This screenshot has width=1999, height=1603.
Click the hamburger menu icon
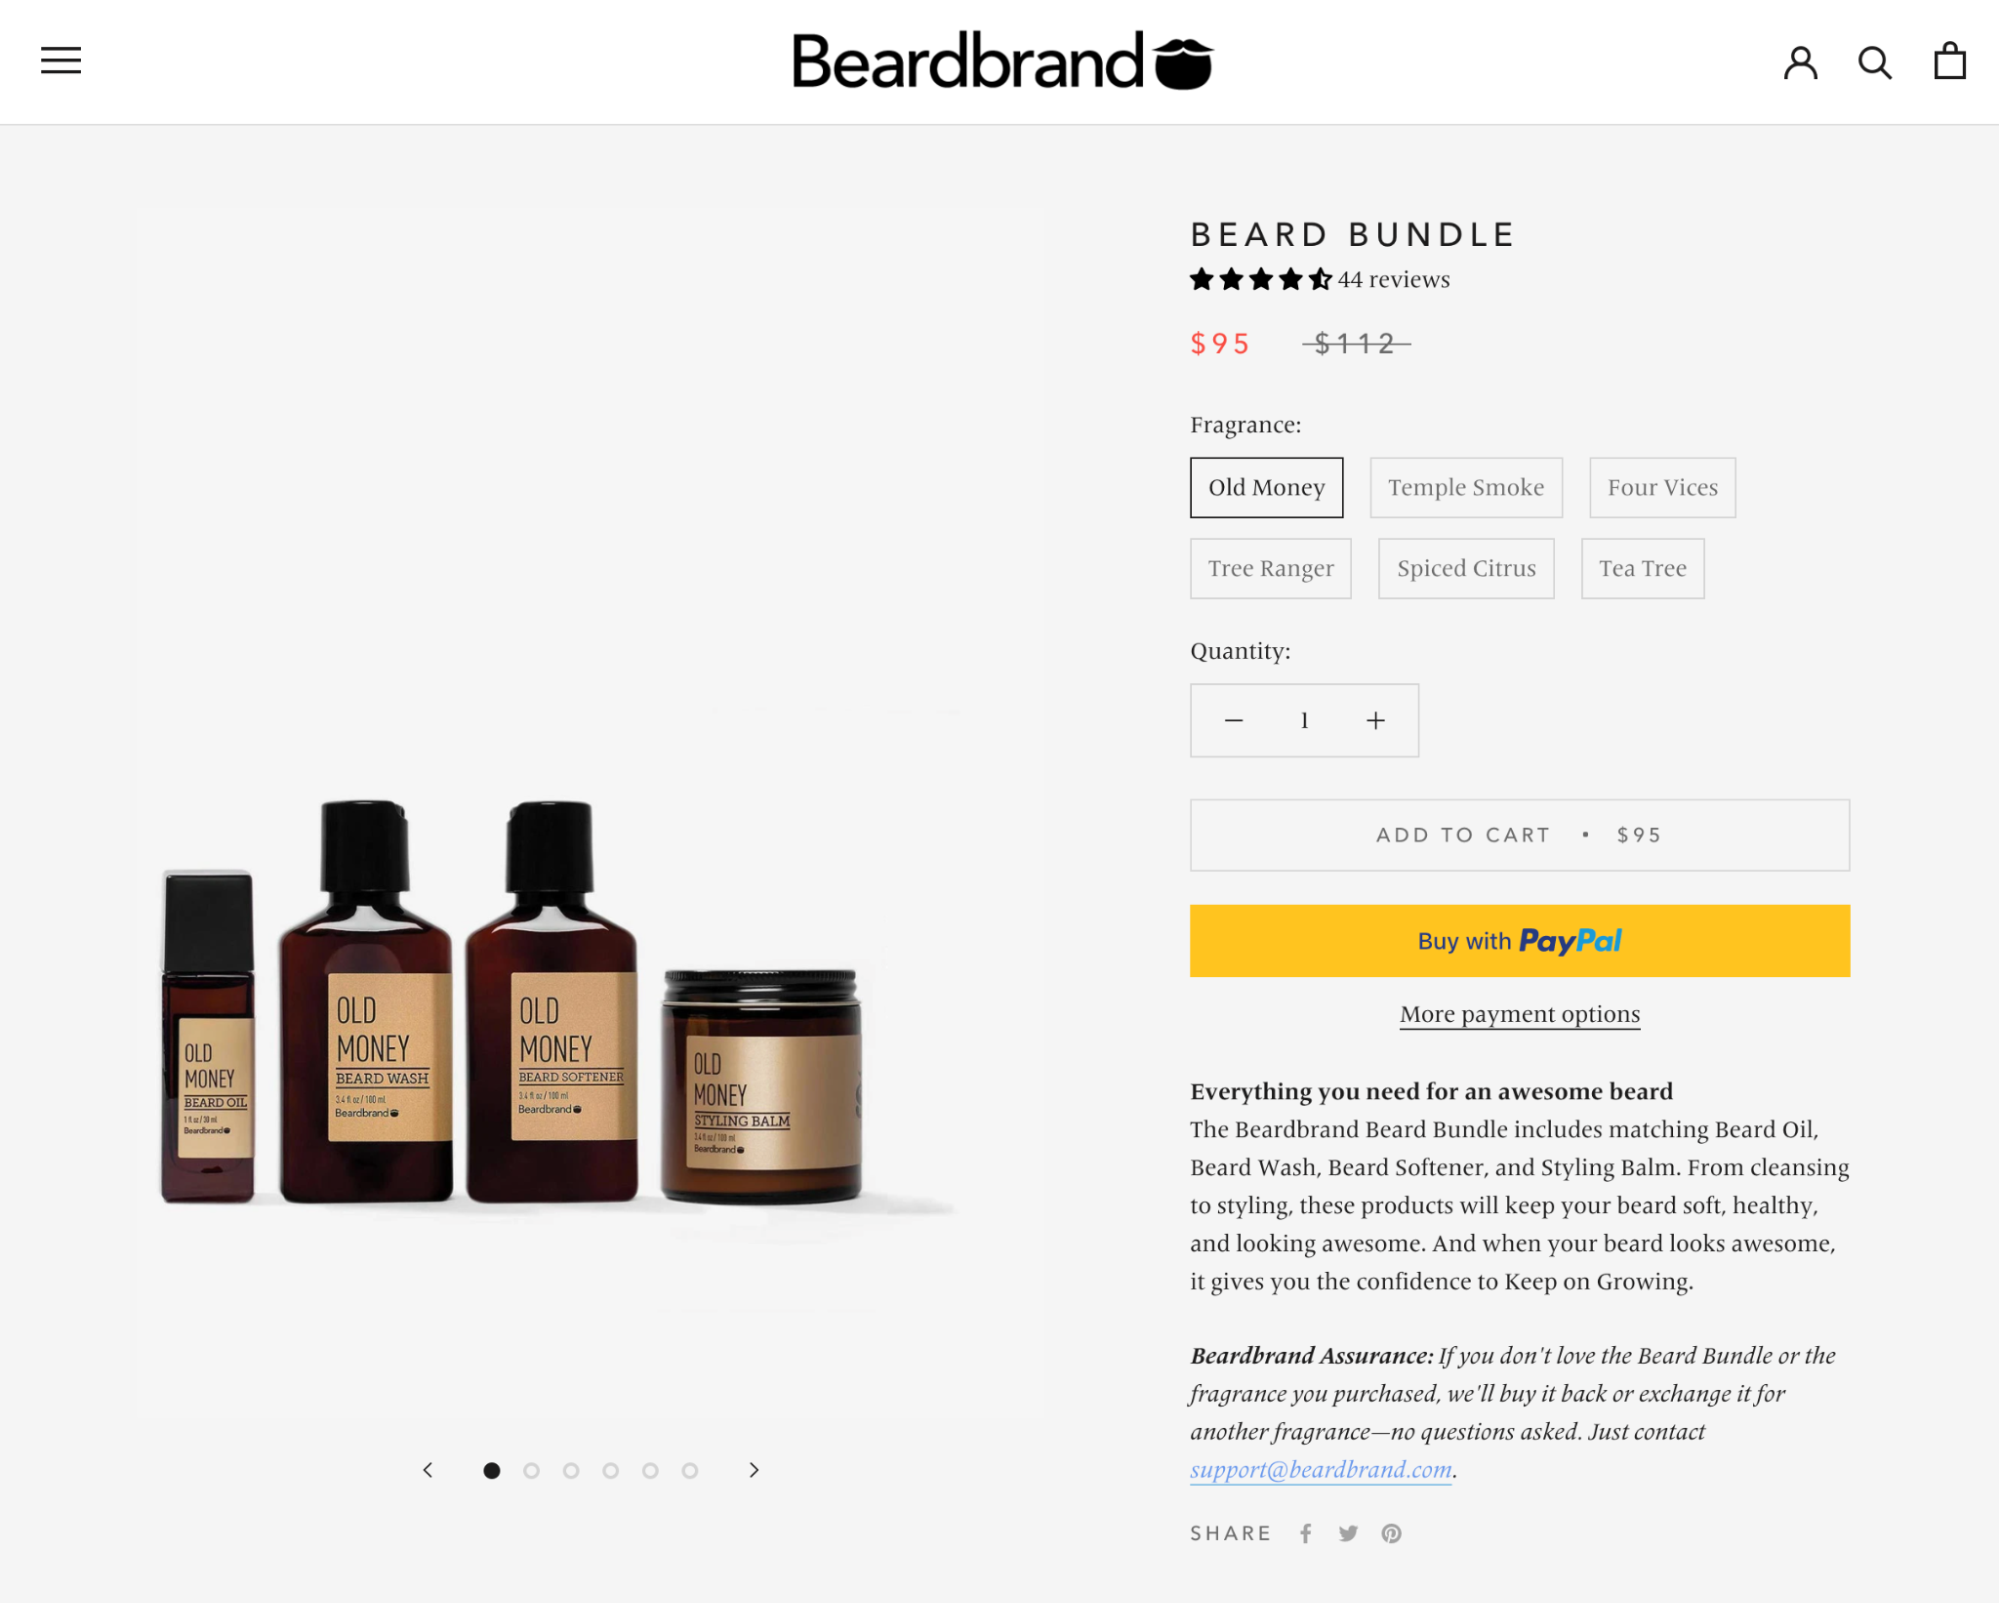pos(61,61)
